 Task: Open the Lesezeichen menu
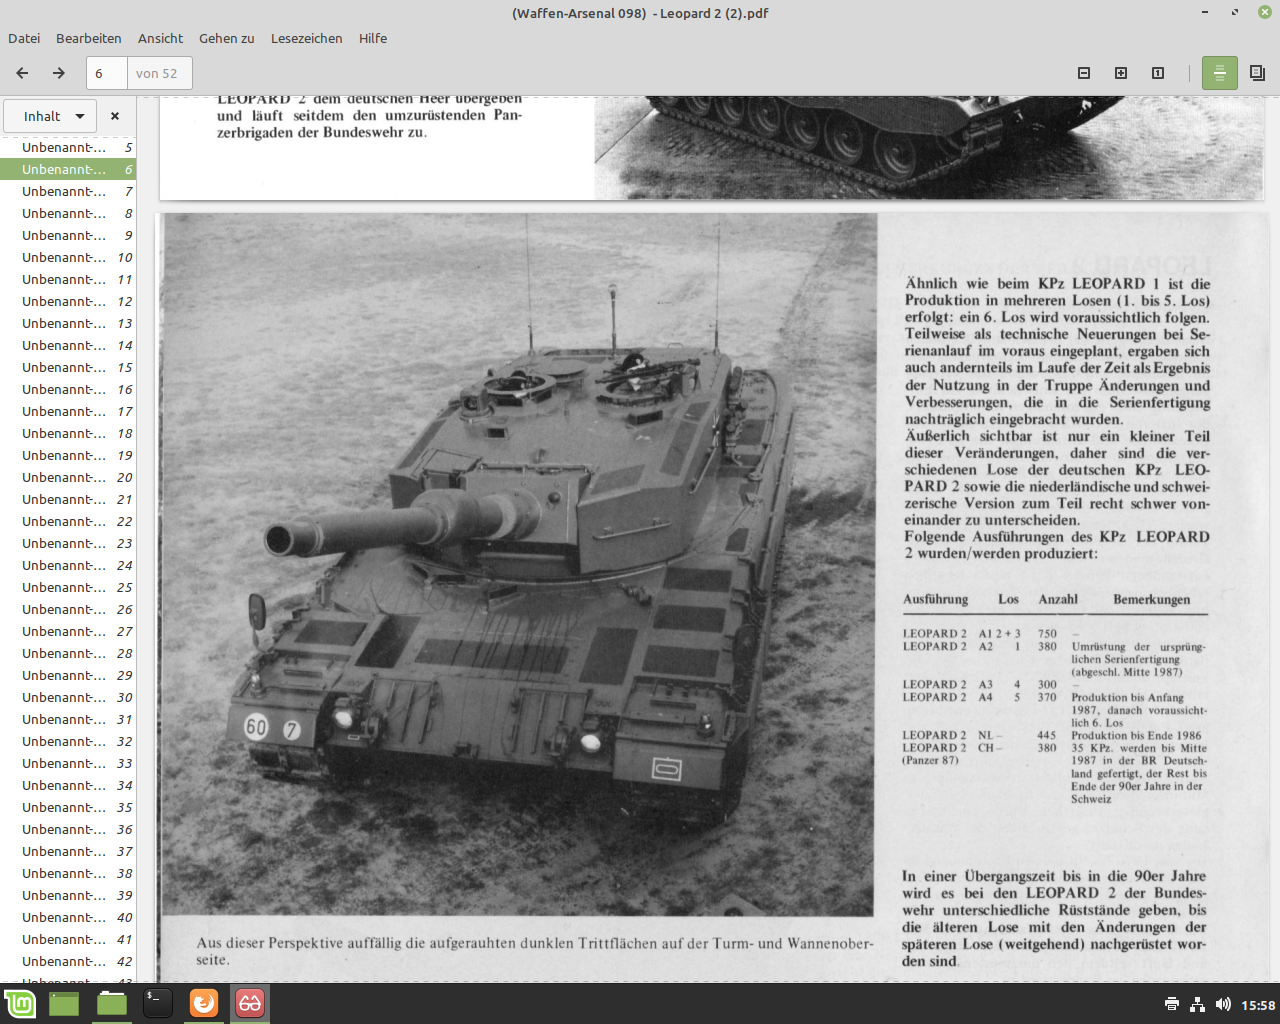pos(306,38)
